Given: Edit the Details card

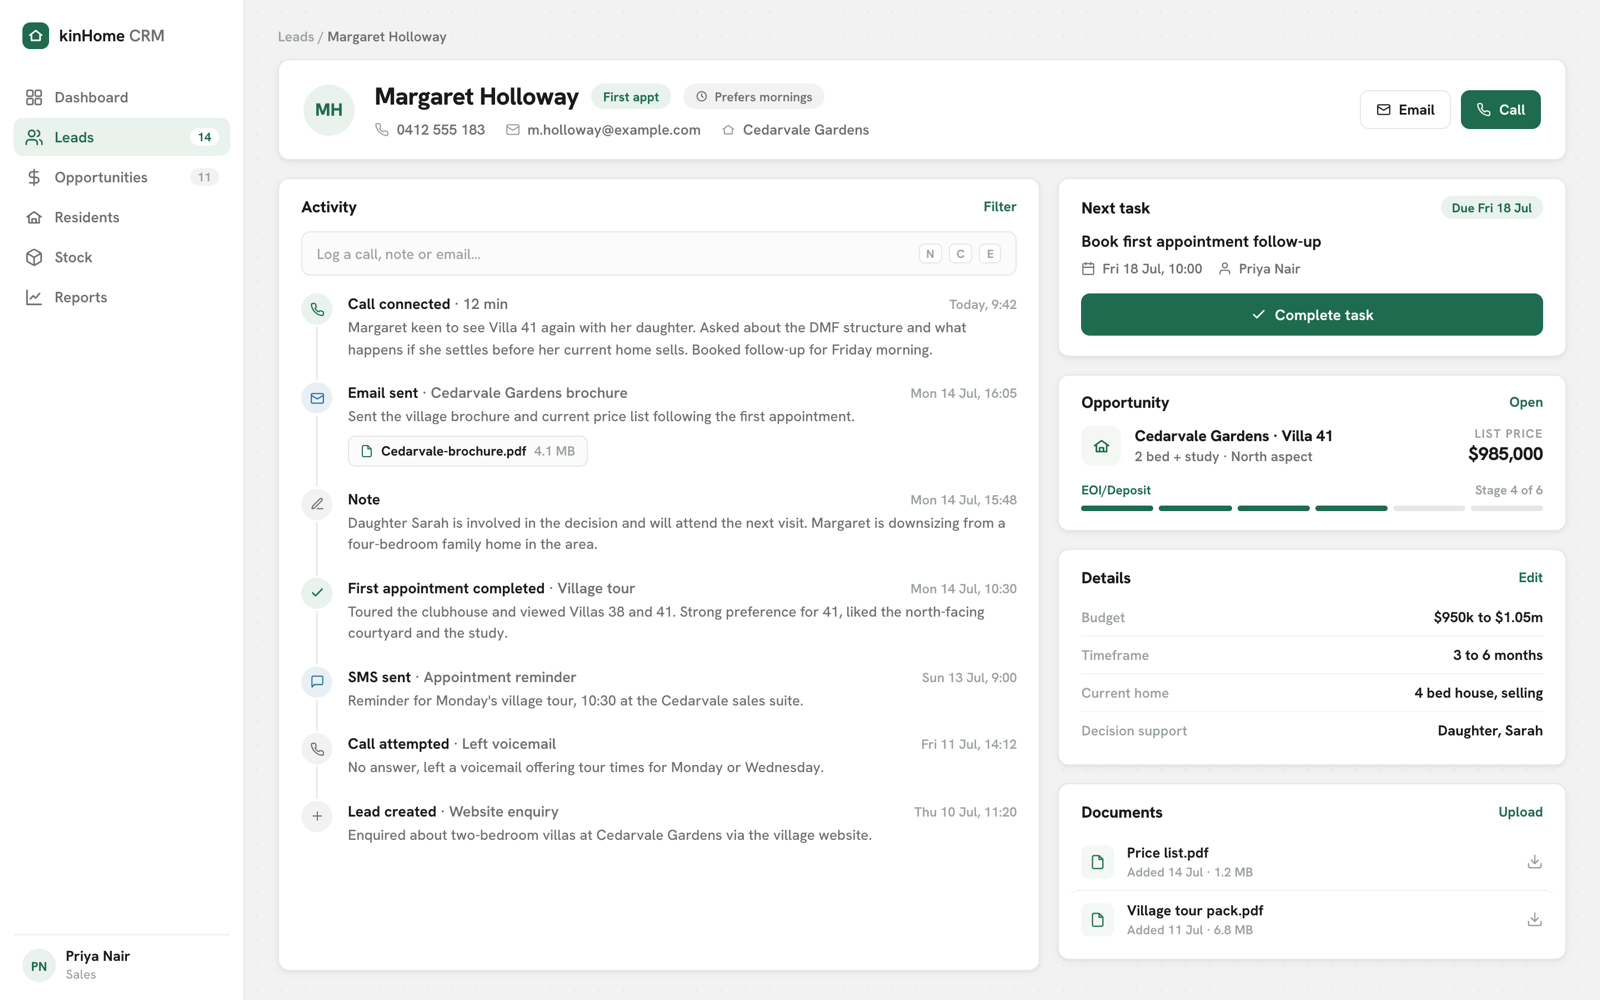Looking at the screenshot, I should click(1530, 578).
